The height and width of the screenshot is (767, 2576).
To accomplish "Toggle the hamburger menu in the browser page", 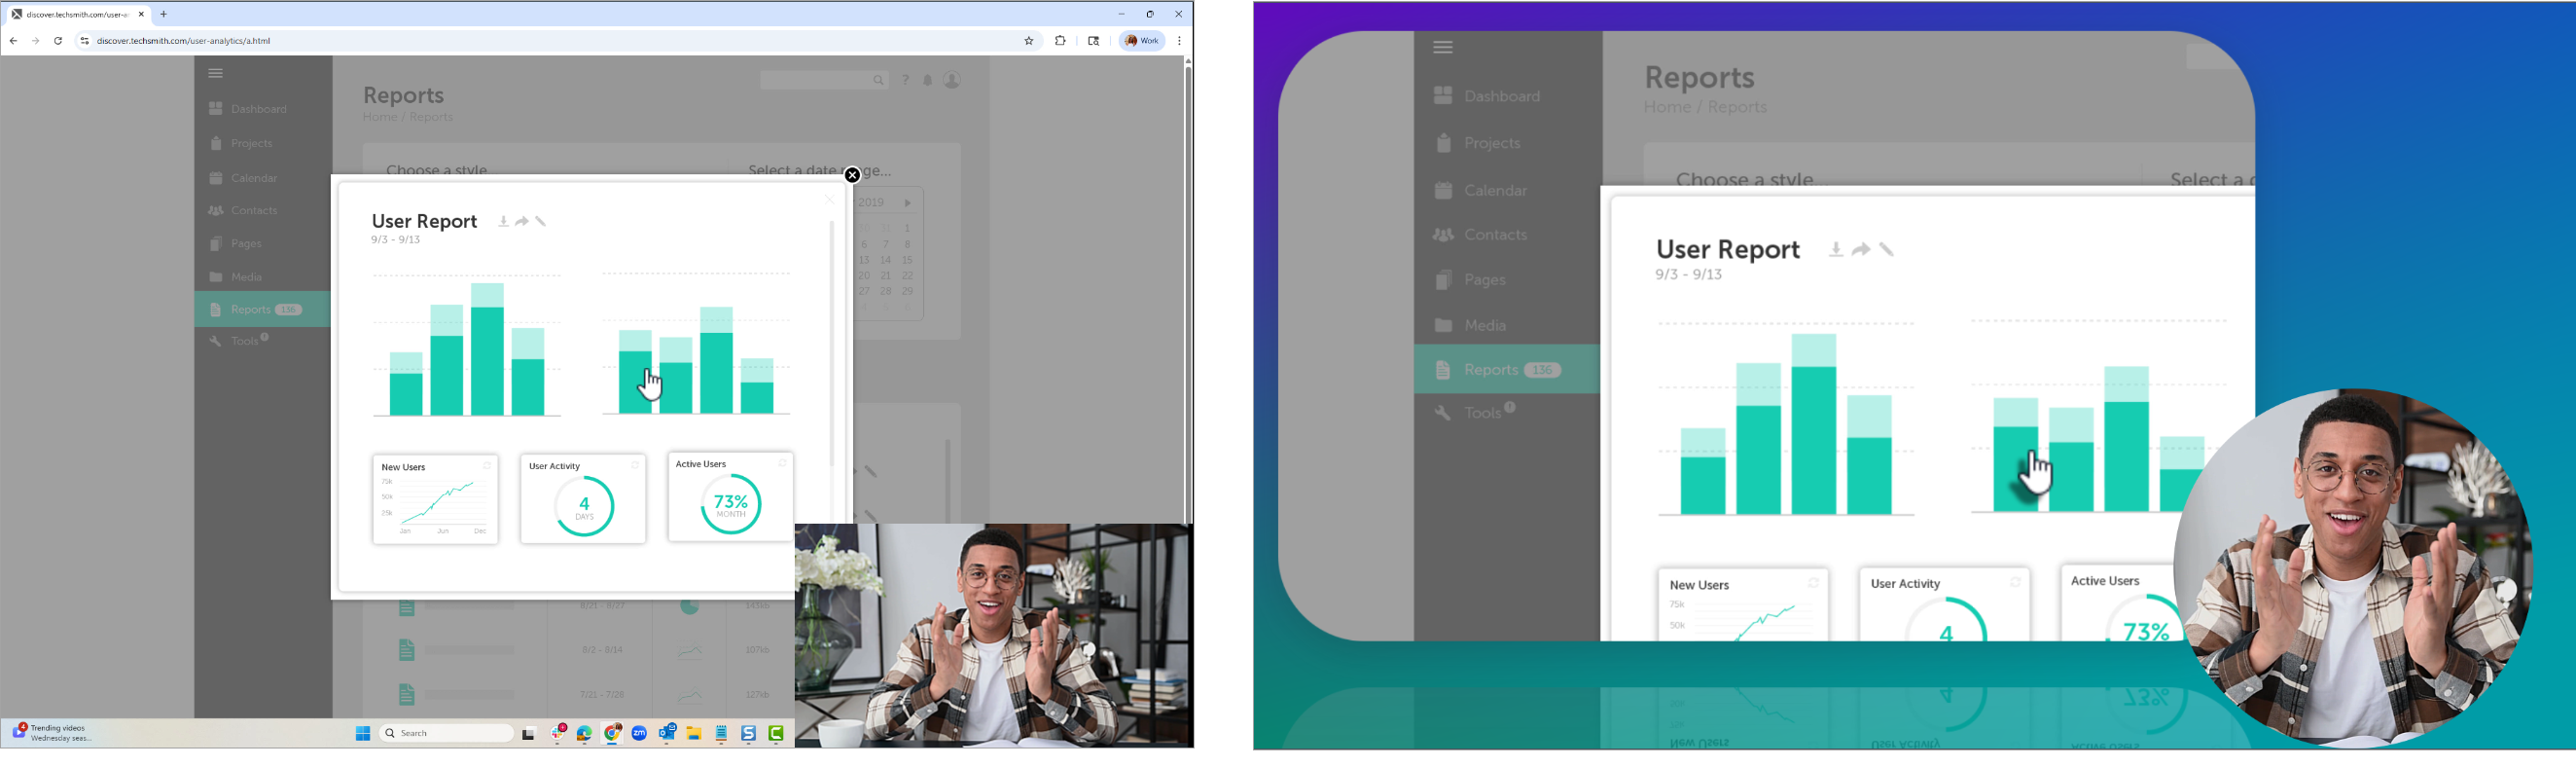I will pos(215,73).
